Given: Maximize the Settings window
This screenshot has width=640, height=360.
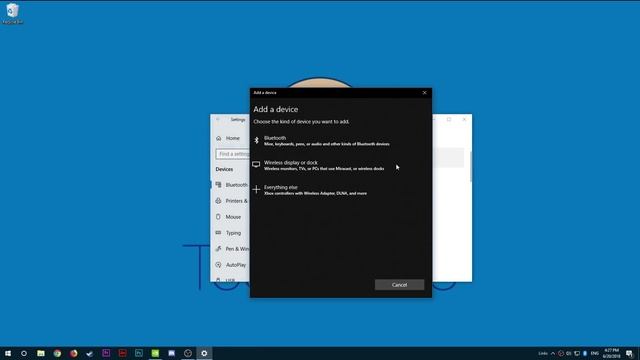Looking at the screenshot, I should [449, 119].
